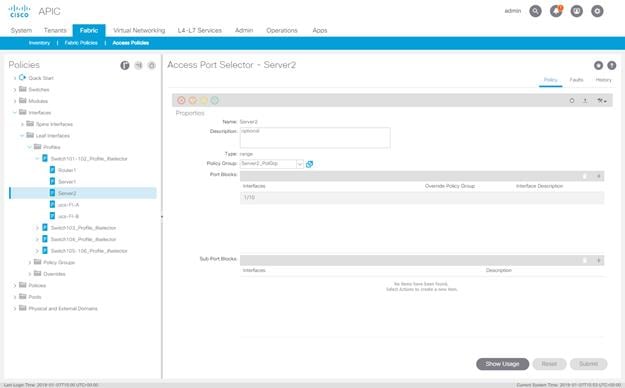Viewport: 625px width, 388px height.
Task: Select the ucs-FI-A tree item
Action: pos(68,205)
